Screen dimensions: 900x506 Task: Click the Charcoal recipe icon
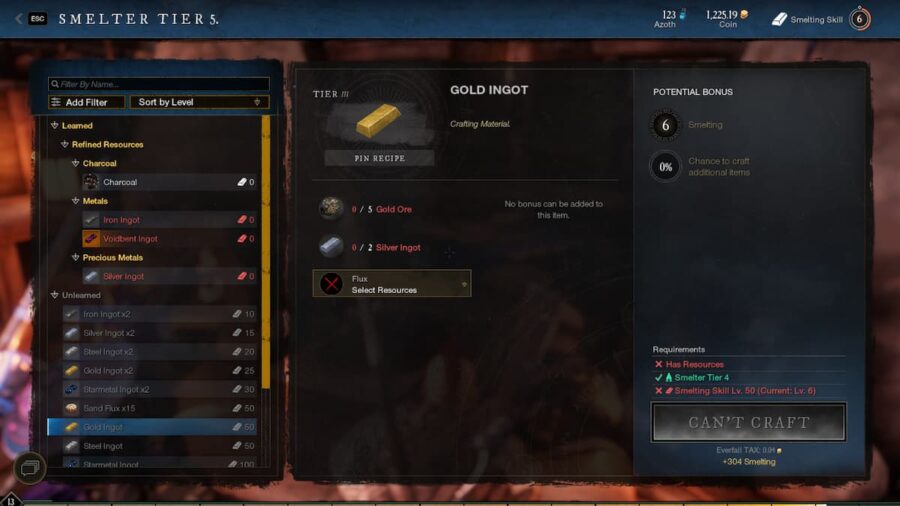click(x=91, y=182)
